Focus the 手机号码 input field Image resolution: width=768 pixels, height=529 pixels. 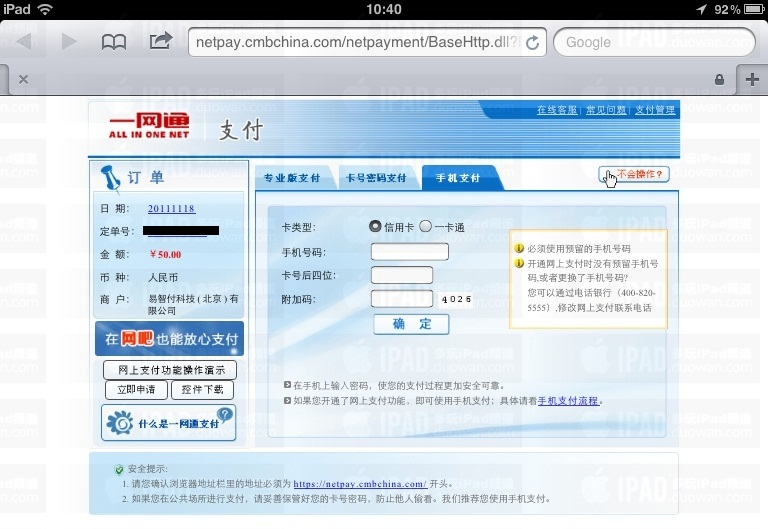(x=410, y=252)
